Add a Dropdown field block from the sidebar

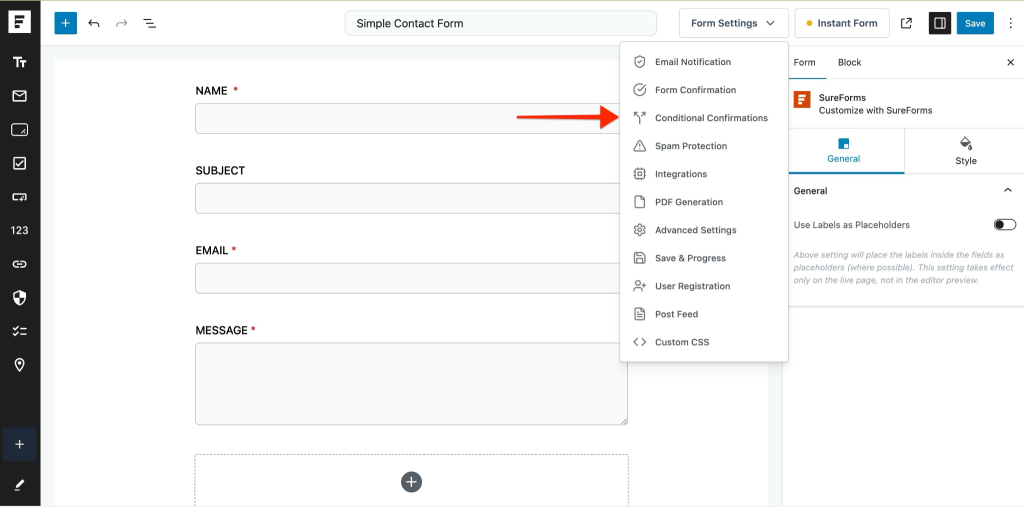pos(20,197)
